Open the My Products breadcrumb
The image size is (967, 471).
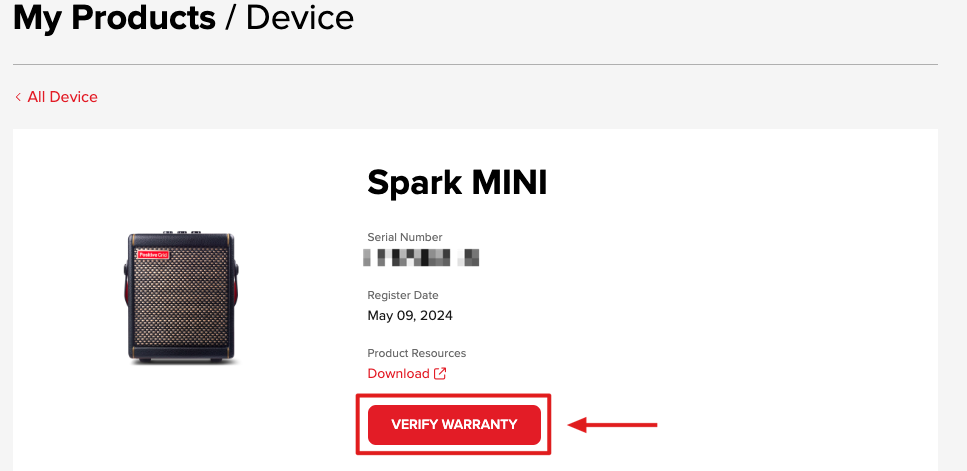pyautogui.click(x=114, y=17)
